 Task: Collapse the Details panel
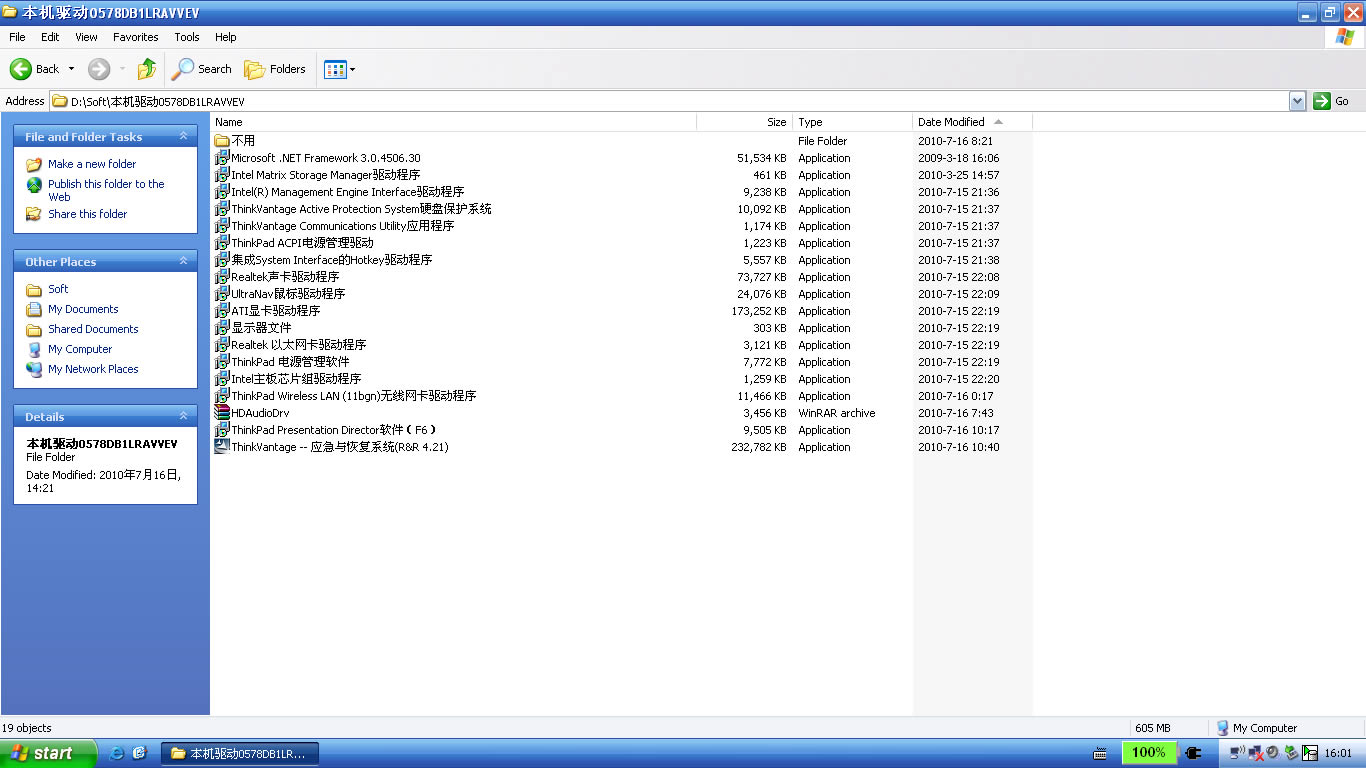pyautogui.click(x=183, y=416)
